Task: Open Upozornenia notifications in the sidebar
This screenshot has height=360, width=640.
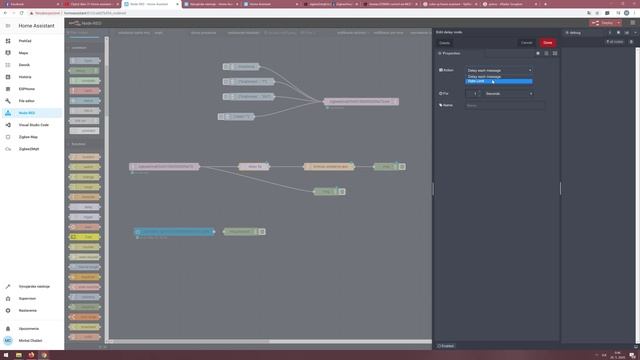Action: tap(32, 329)
